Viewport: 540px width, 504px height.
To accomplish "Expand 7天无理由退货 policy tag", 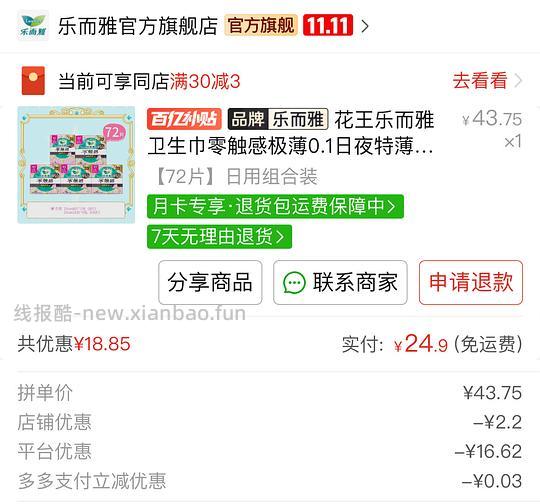I will pos(219,237).
